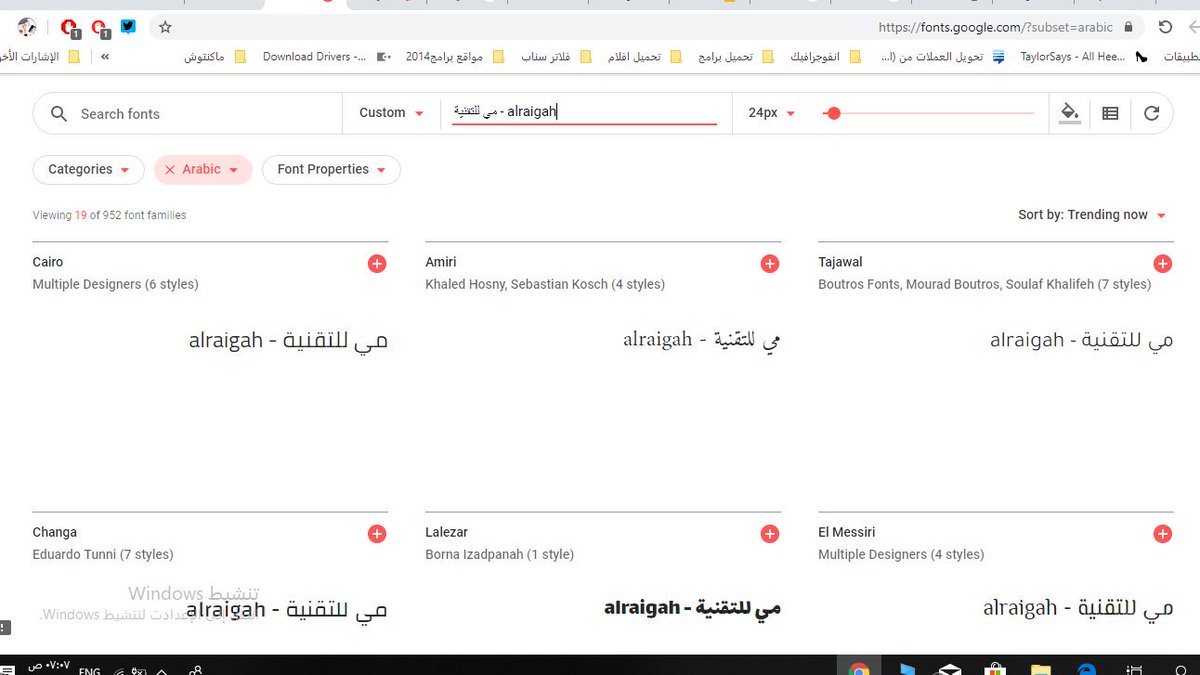
Task: Open the Sort by Trending now dropdown
Action: (x=1092, y=215)
